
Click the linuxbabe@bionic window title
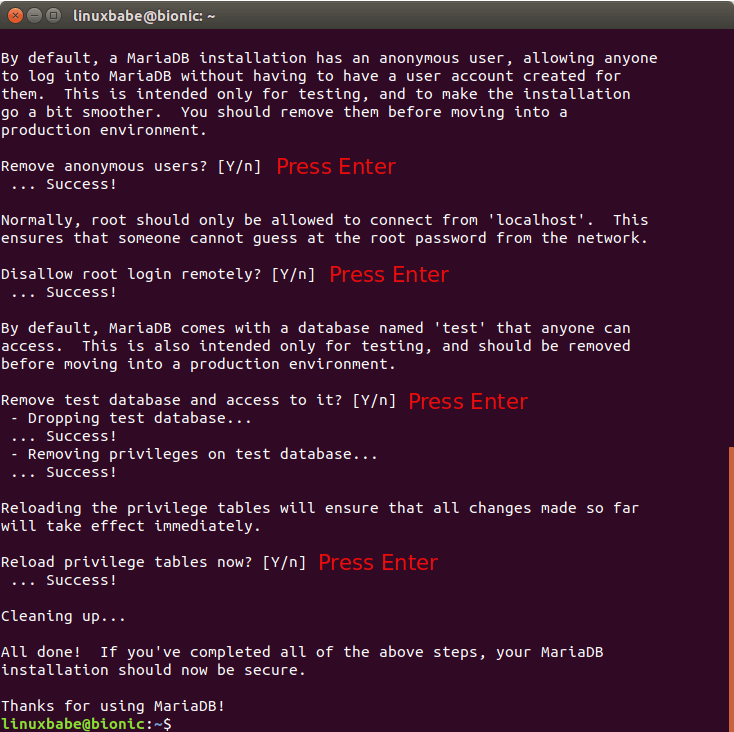point(144,16)
